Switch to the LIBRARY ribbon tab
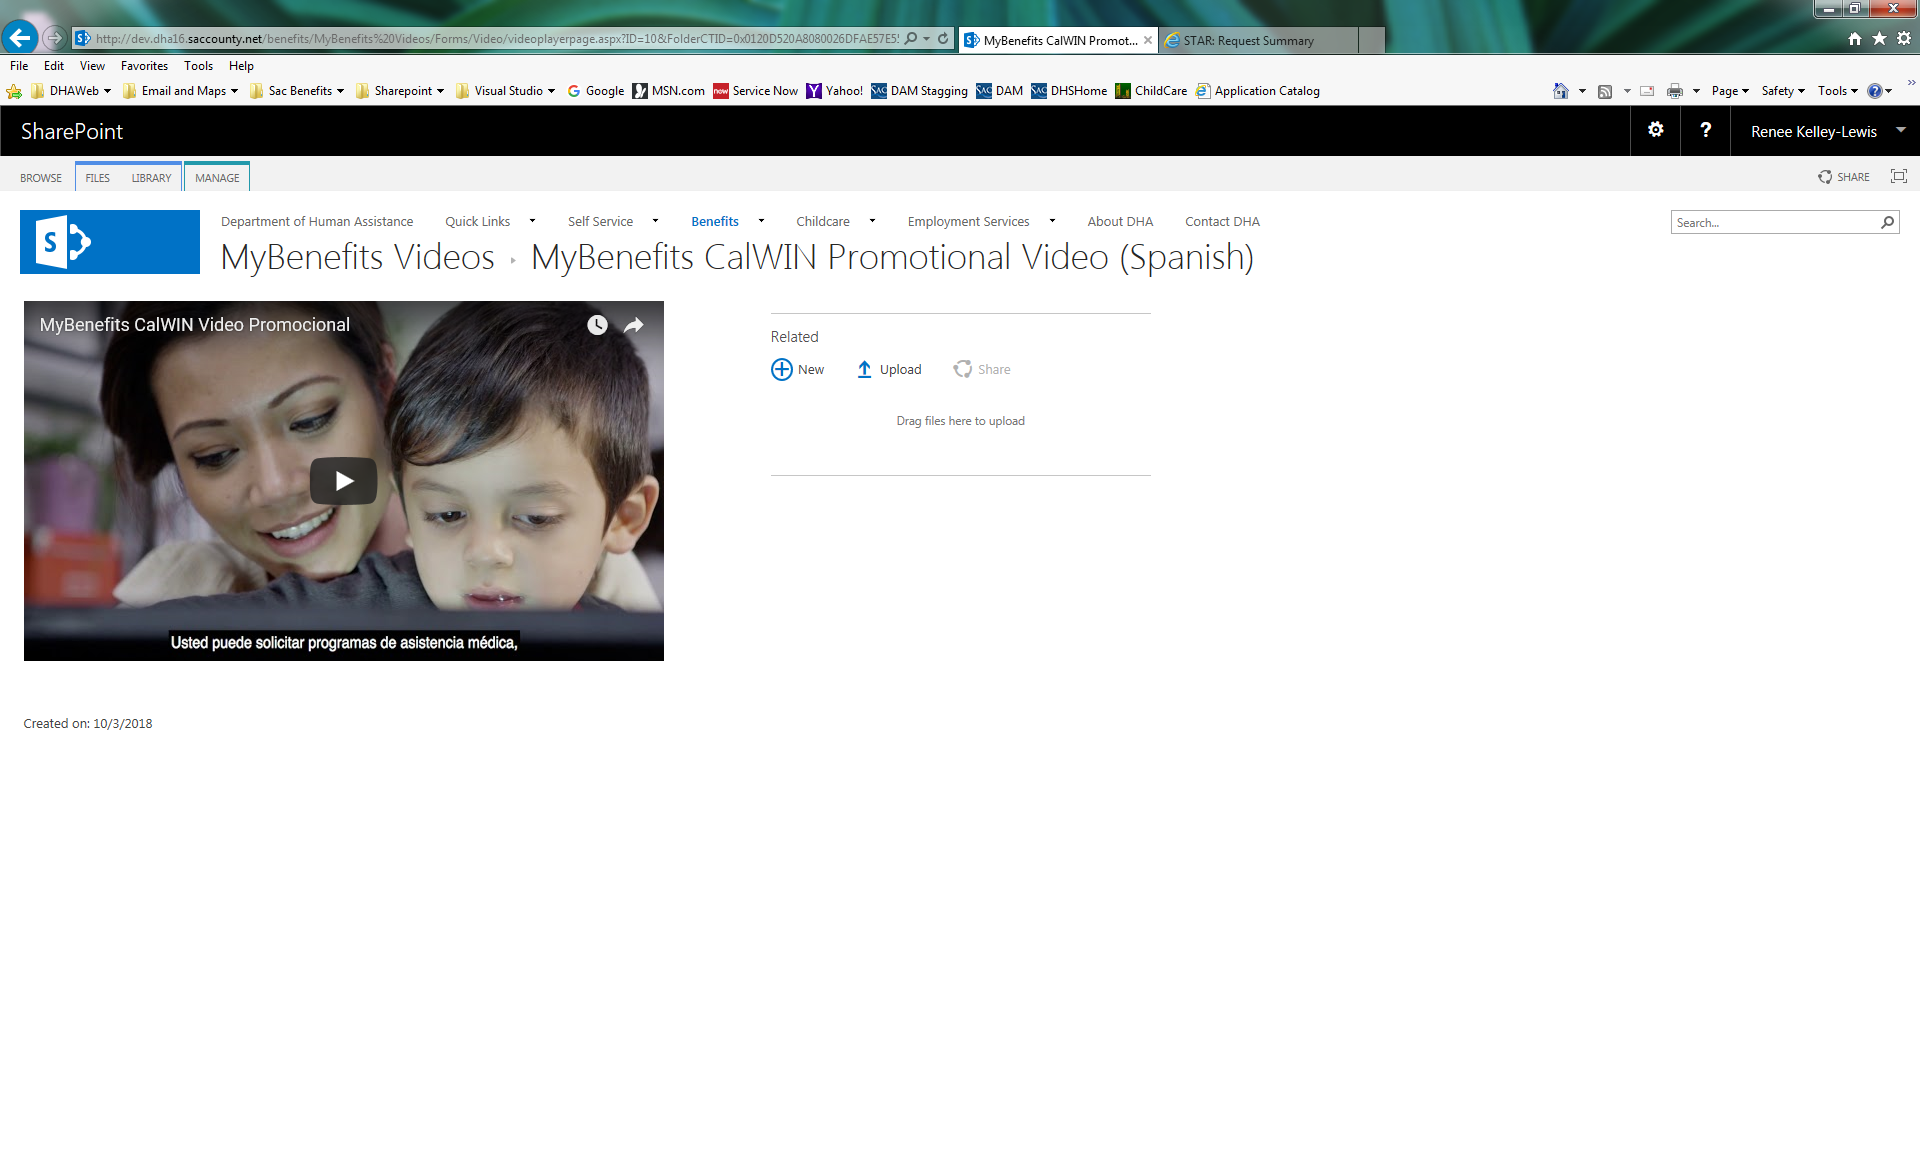Viewport: 1920px width, 1160px height. coord(151,178)
